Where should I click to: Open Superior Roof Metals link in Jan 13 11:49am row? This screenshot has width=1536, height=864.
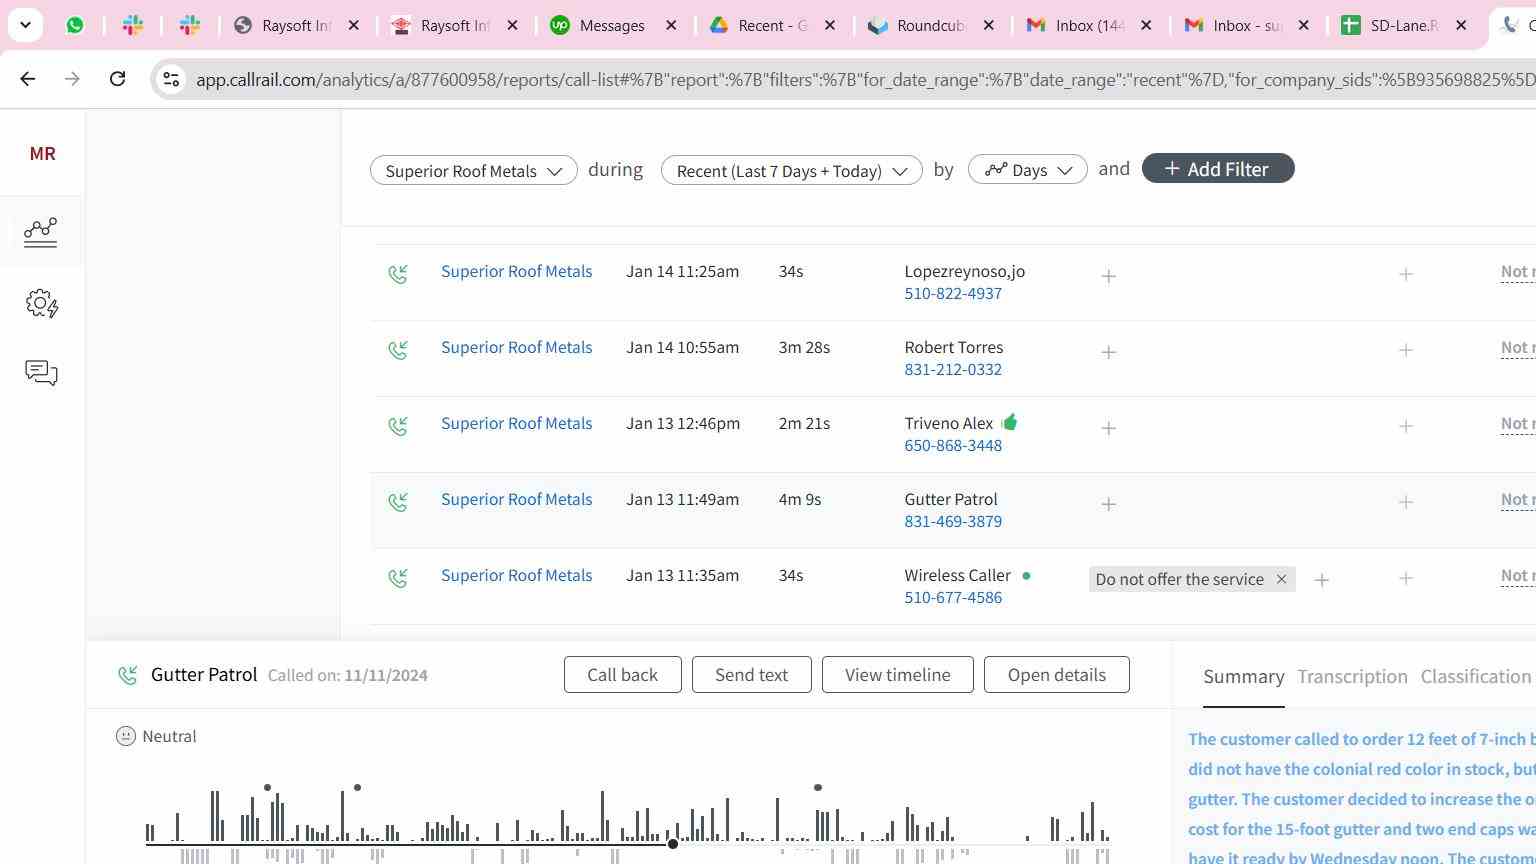[x=516, y=500]
